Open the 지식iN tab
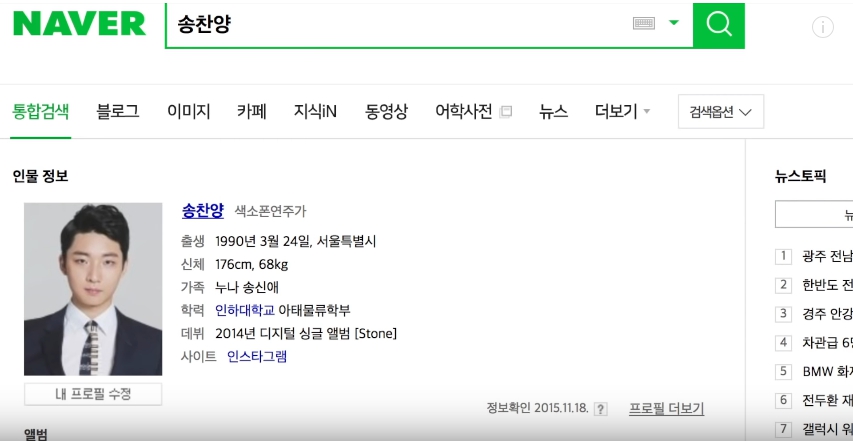Viewport: 853px width, 441px height. (315, 112)
